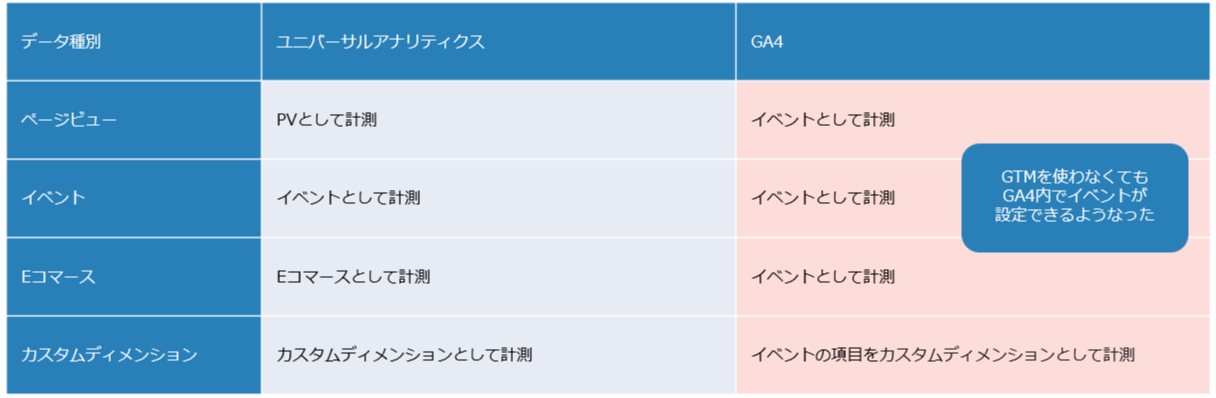The height and width of the screenshot is (398, 1216).
Task: Select the 設定できるようなった text line
Action: click(1075, 215)
